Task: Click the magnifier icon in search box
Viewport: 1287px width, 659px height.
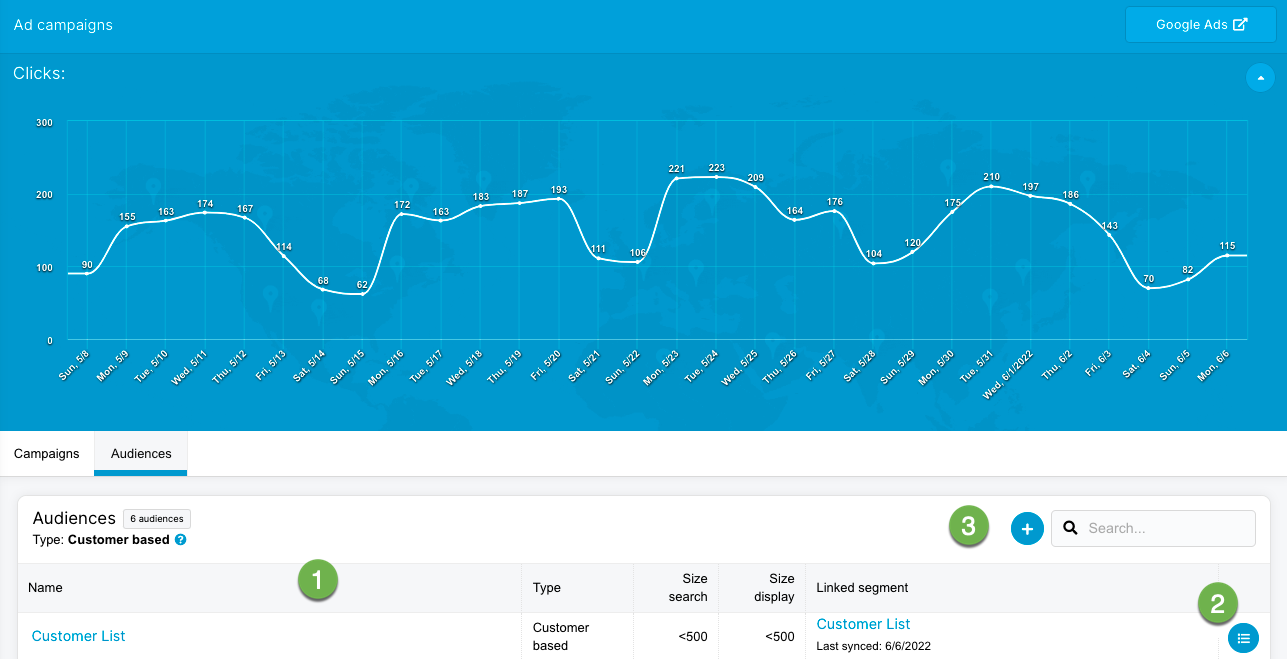Action: point(1070,528)
